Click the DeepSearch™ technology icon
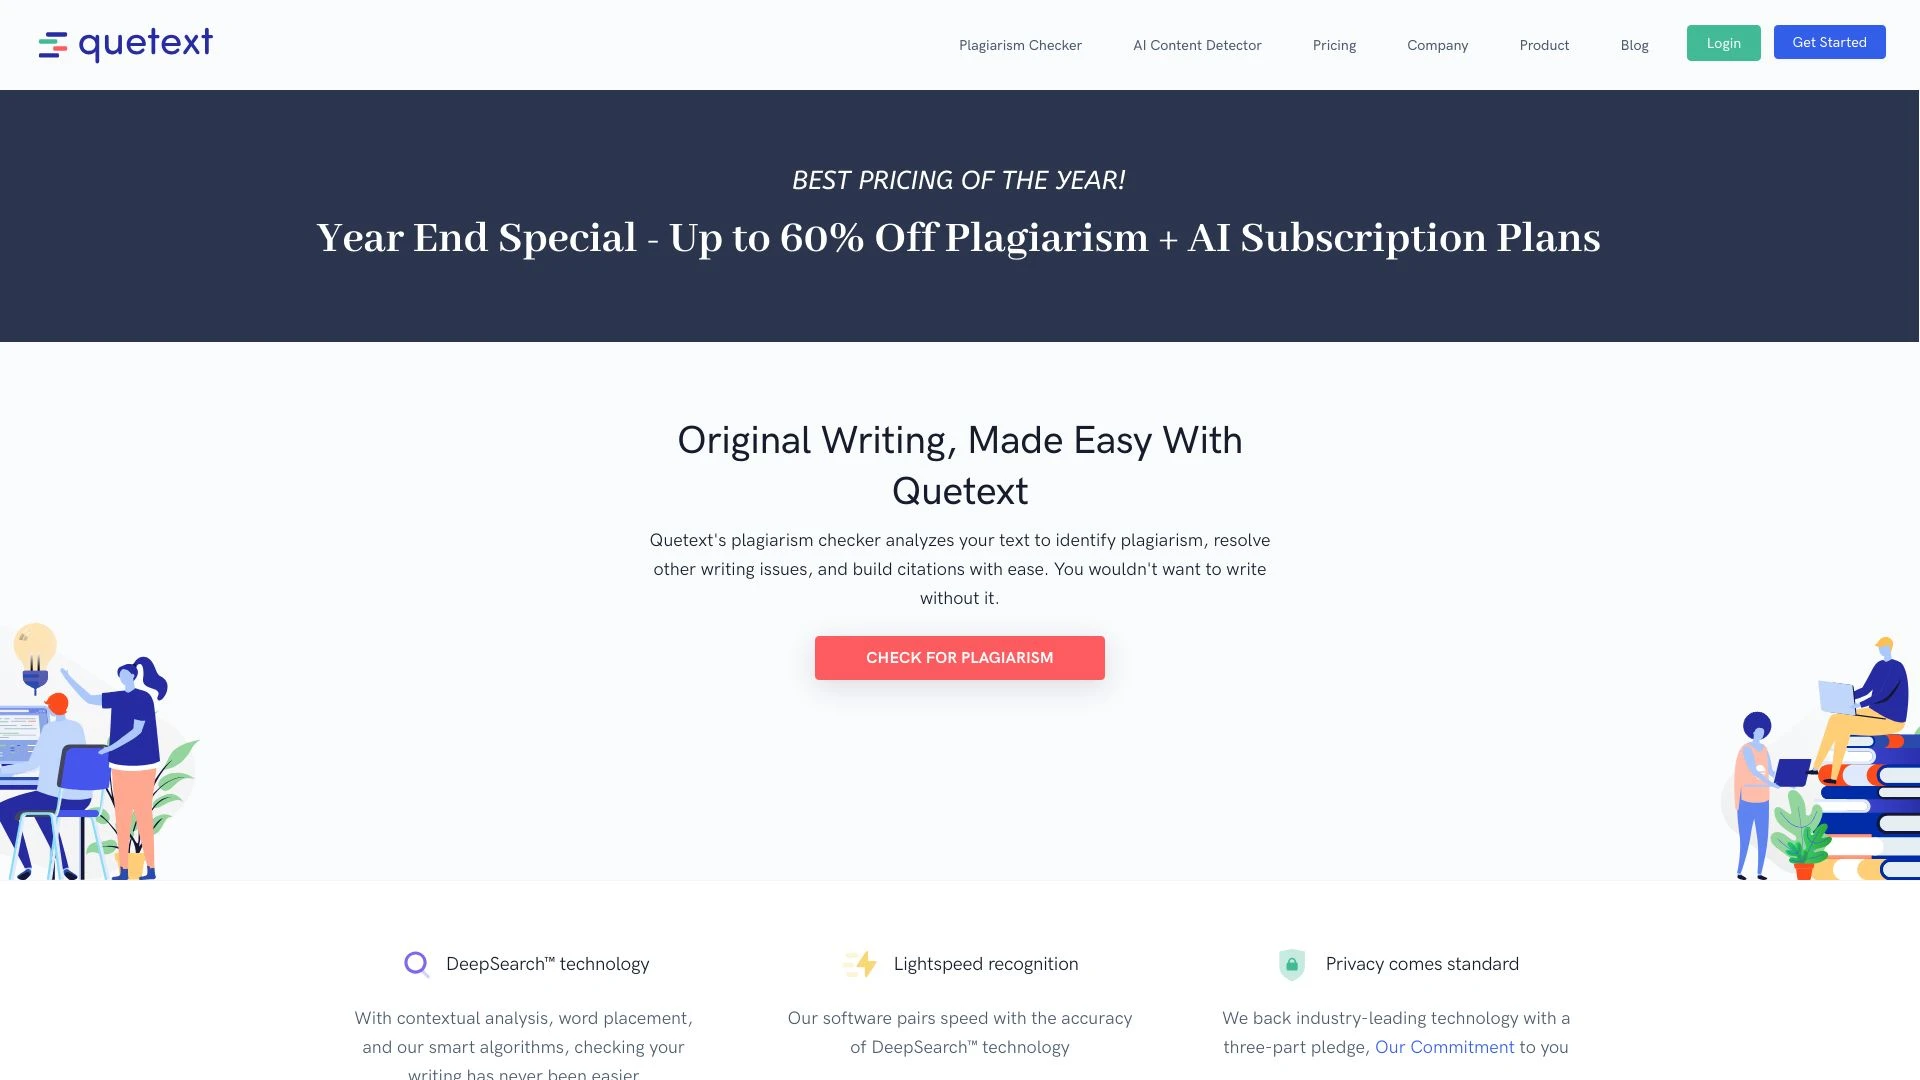1920x1080 pixels. (417, 963)
